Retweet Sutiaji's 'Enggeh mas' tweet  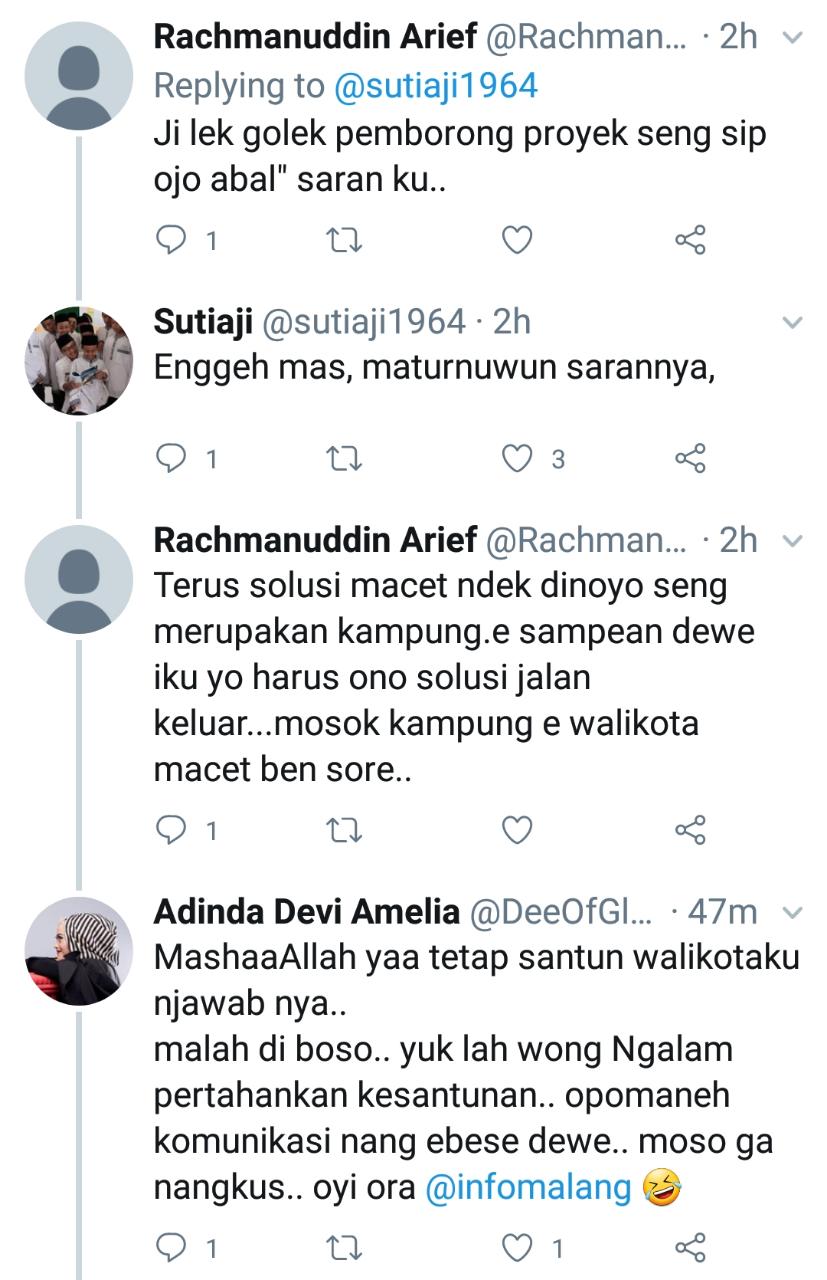pyautogui.click(x=345, y=459)
